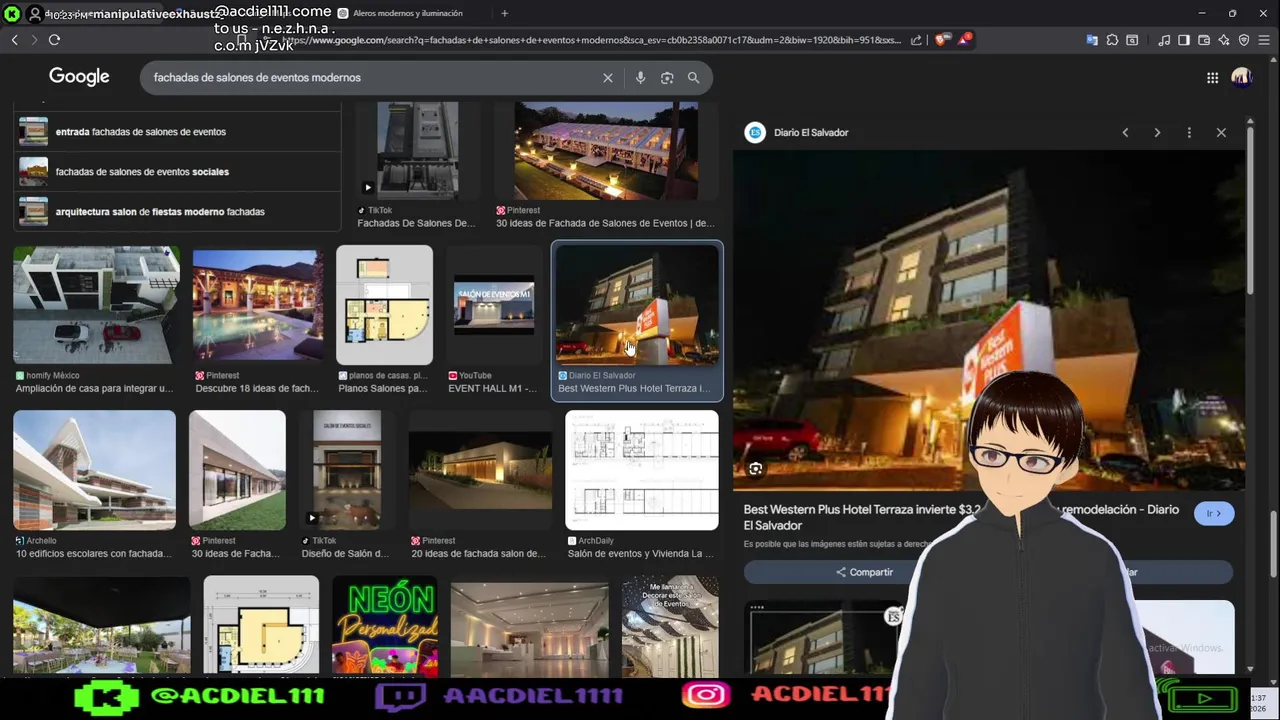Click the blue Ir visit button
This screenshot has width=1280, height=720.
pos(1214,513)
